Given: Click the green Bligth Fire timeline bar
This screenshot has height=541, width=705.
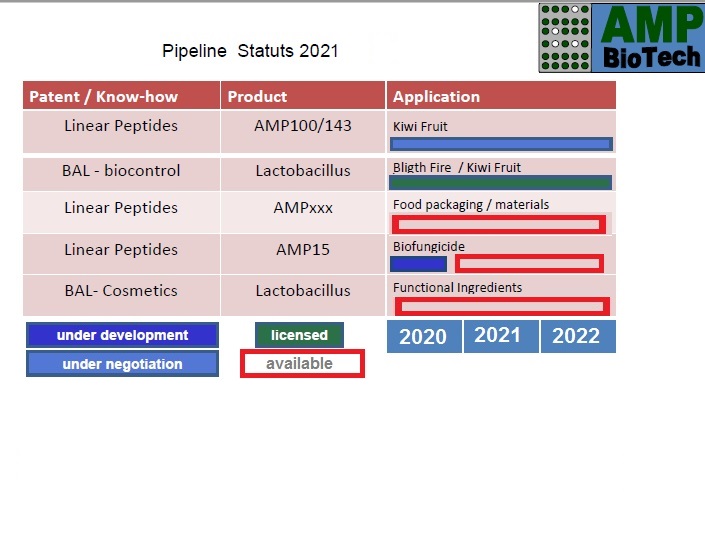Looking at the screenshot, I should pyautogui.click(x=500, y=182).
